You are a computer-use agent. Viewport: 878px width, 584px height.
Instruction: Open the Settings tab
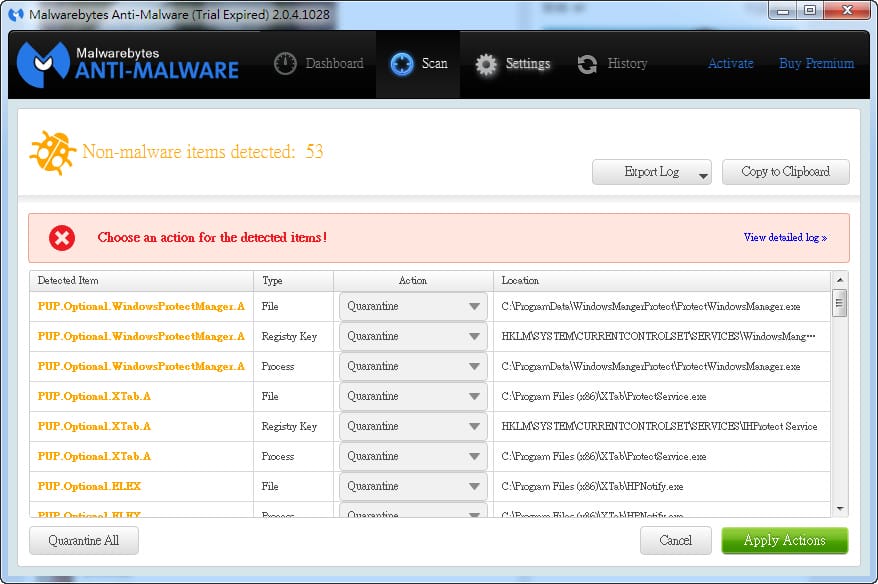pos(512,64)
